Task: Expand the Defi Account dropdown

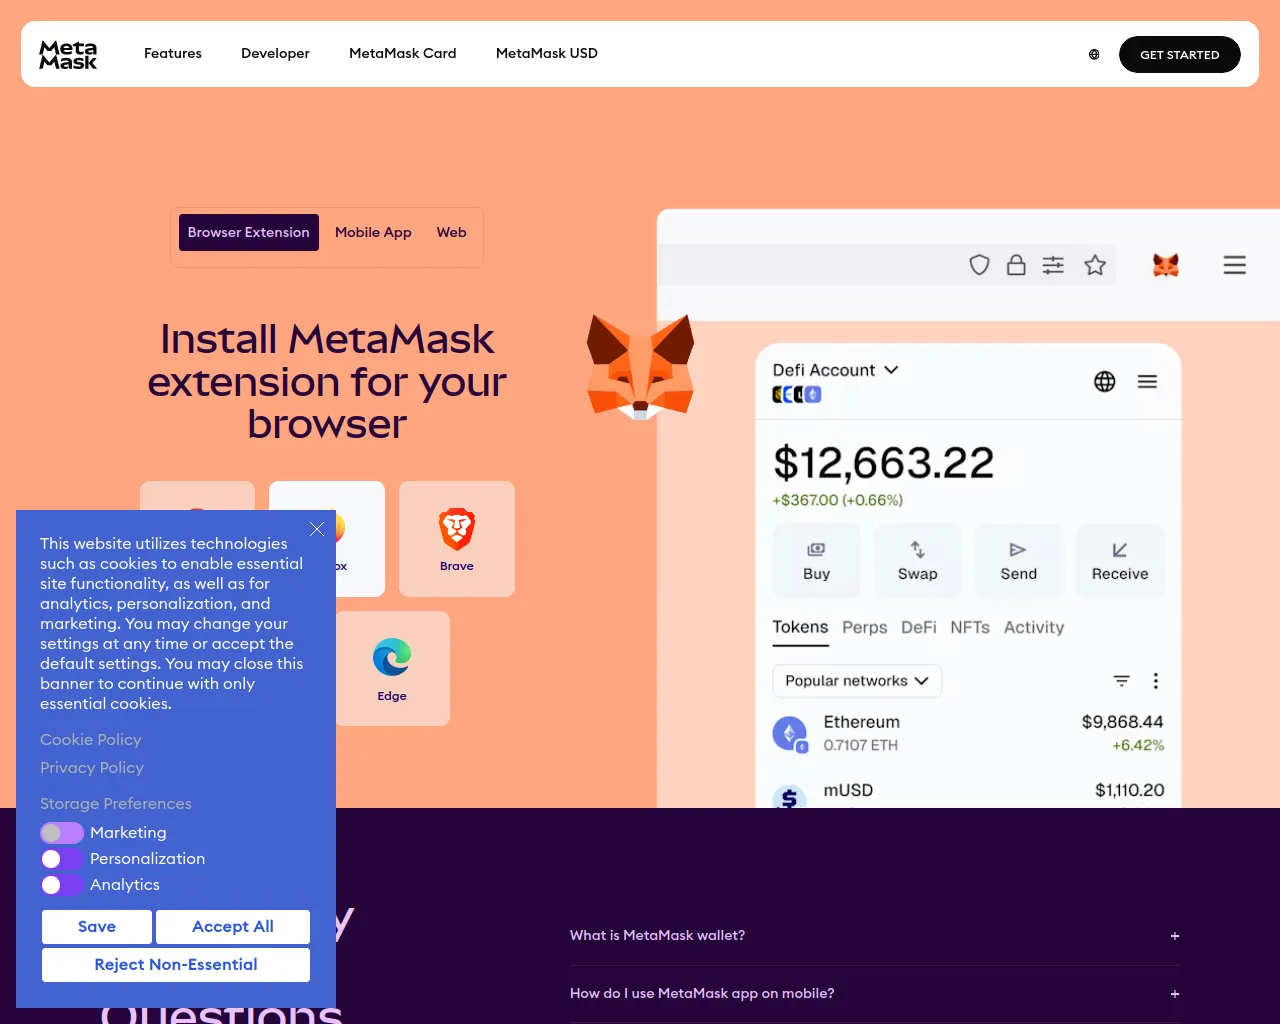Action: click(x=835, y=370)
